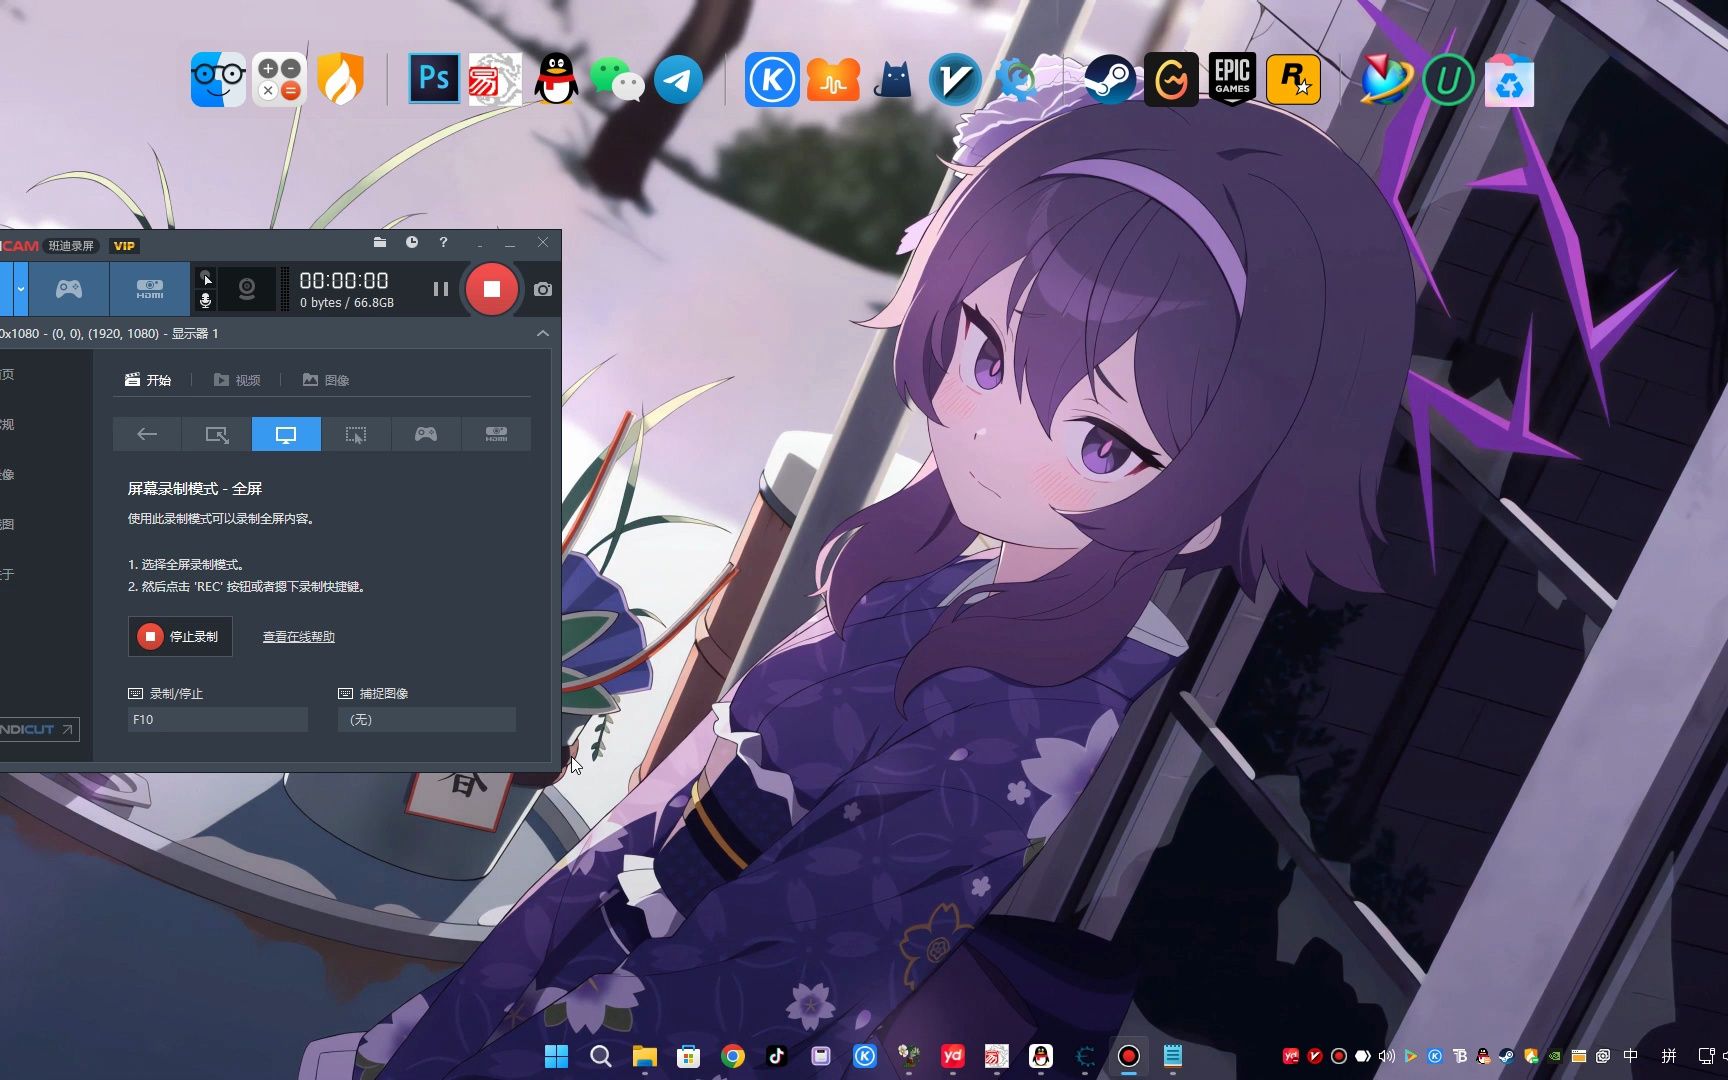Screen dimensions: 1728x1080
Task: Click the red stop recording circle button
Action: pyautogui.click(x=491, y=289)
